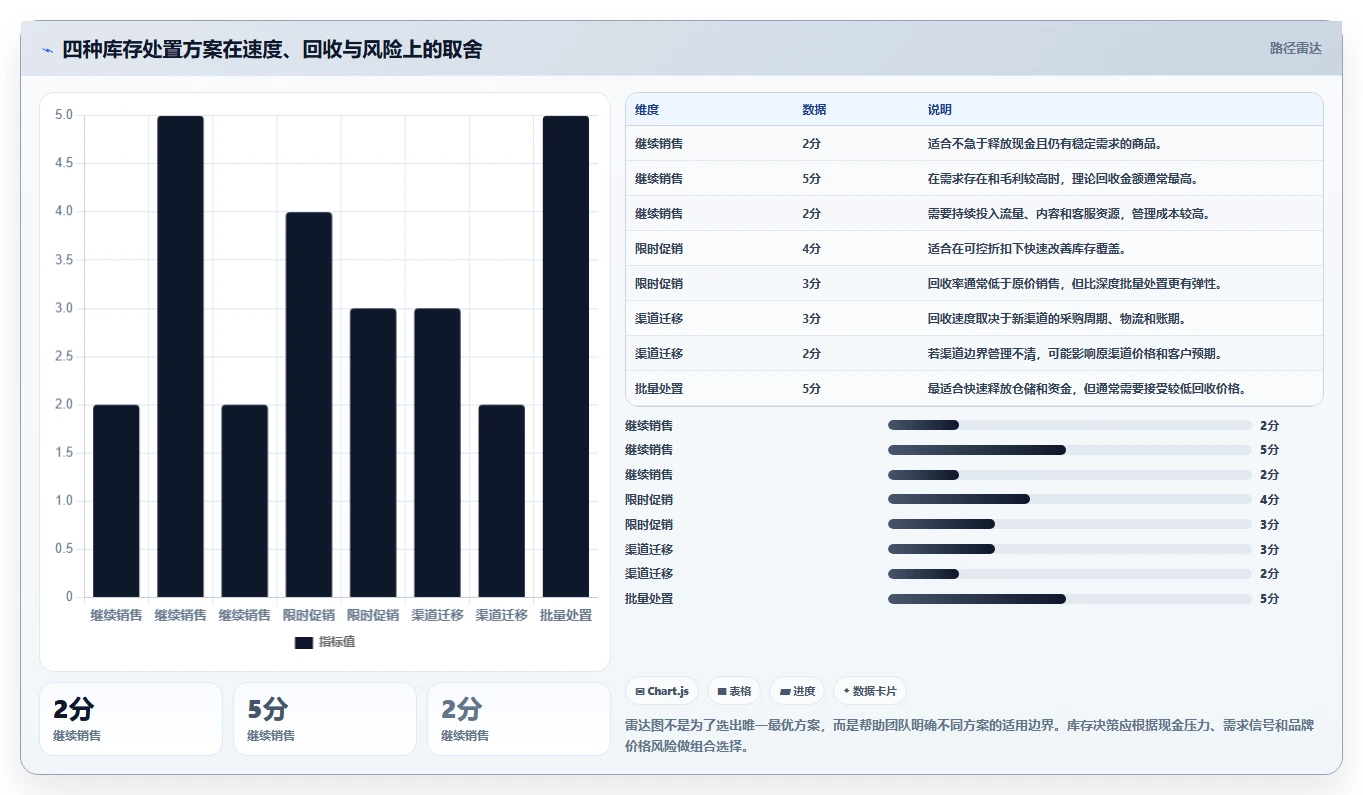
Task: Click the 维度 column header
Action: point(647,110)
